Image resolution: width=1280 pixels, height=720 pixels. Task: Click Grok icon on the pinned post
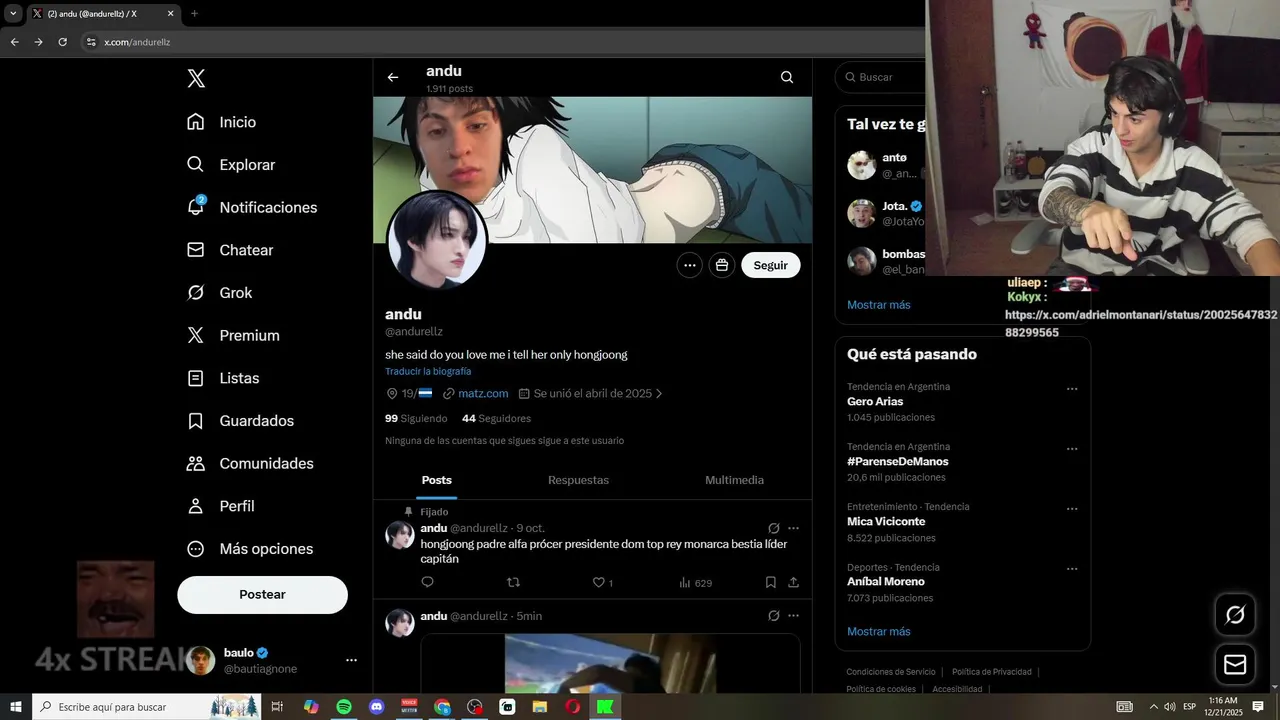(x=774, y=528)
